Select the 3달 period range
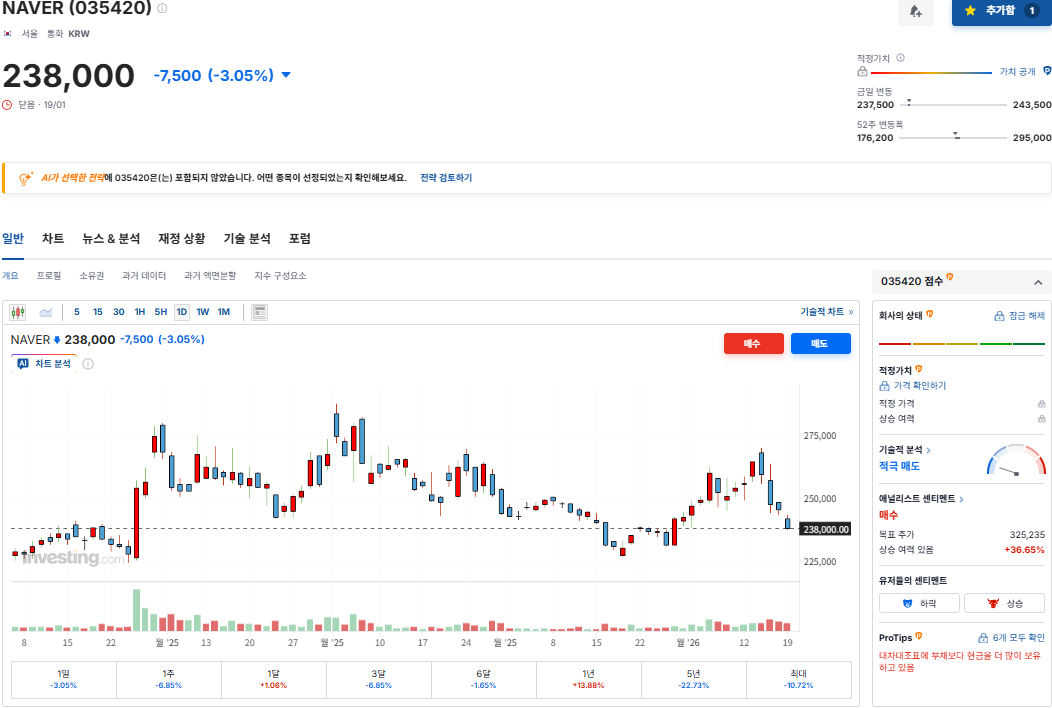 tap(378, 679)
